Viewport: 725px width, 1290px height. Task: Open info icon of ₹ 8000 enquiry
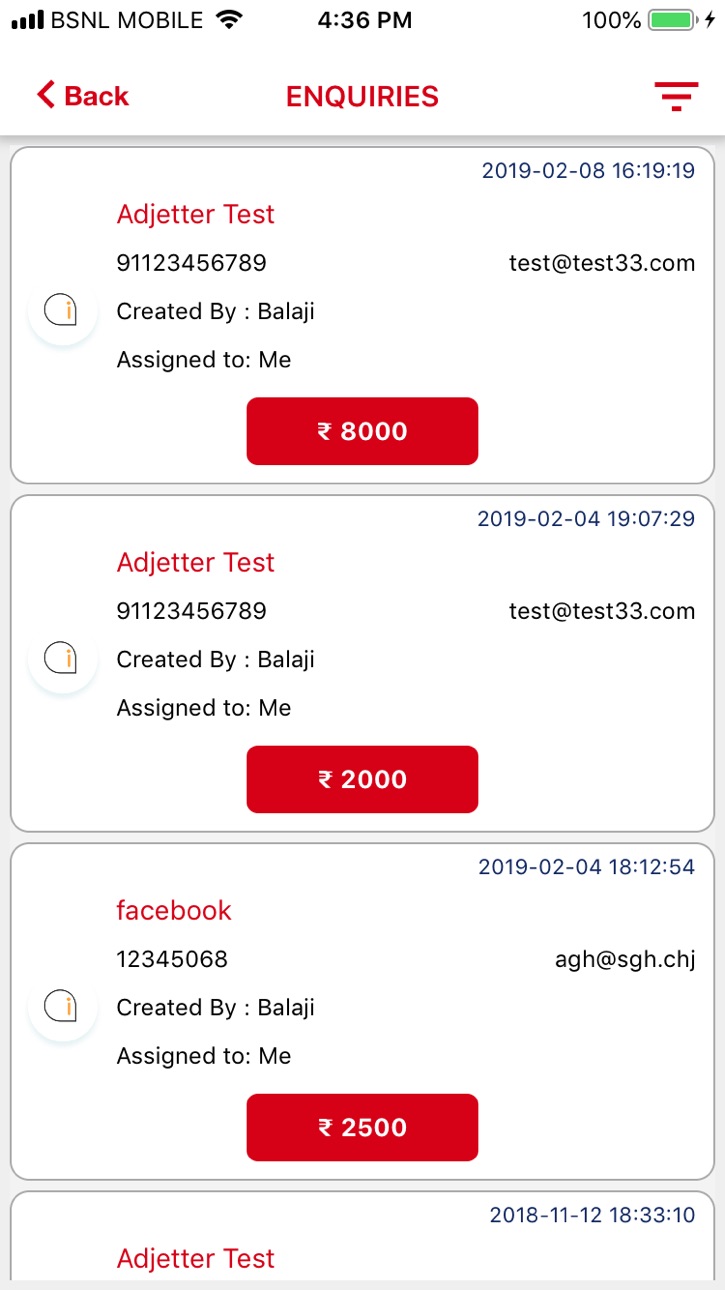62,311
